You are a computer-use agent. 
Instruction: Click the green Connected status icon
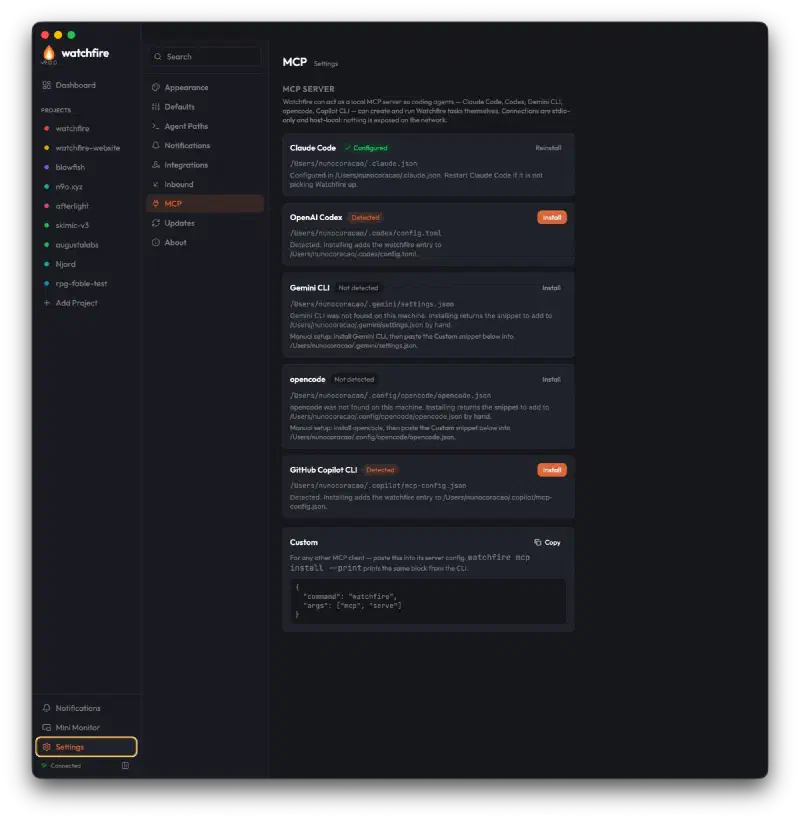point(44,765)
